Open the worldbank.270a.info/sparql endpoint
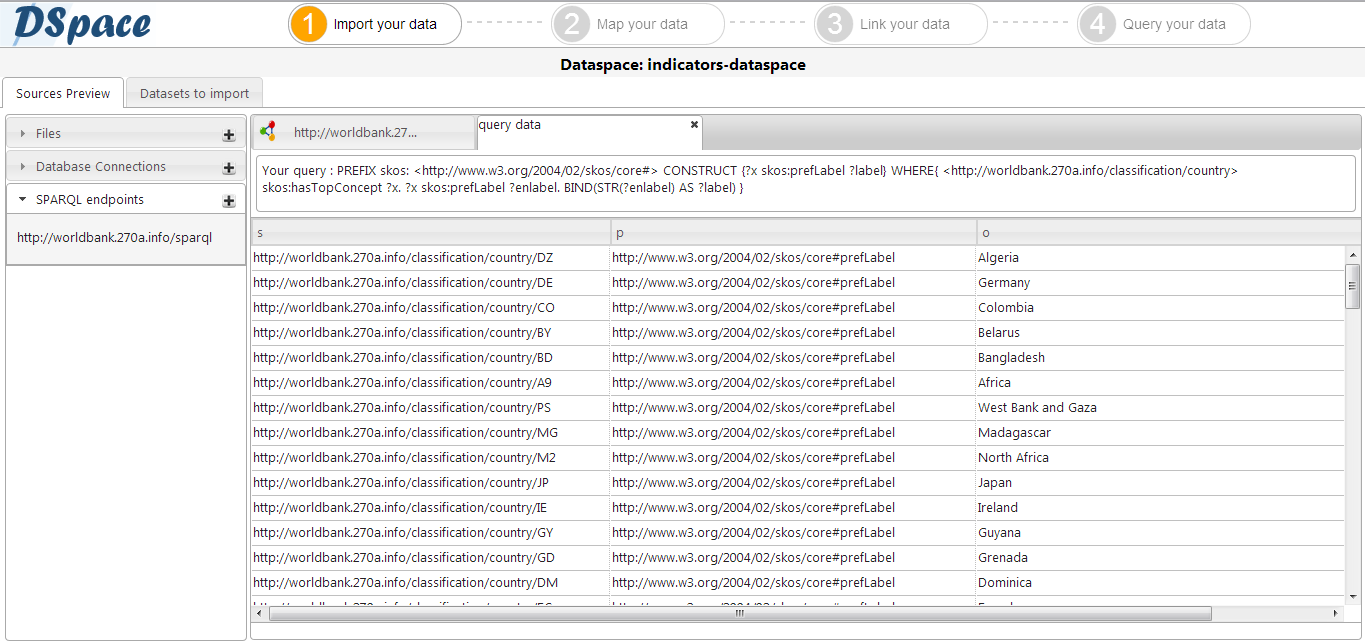This screenshot has width=1365, height=641. tap(114, 238)
